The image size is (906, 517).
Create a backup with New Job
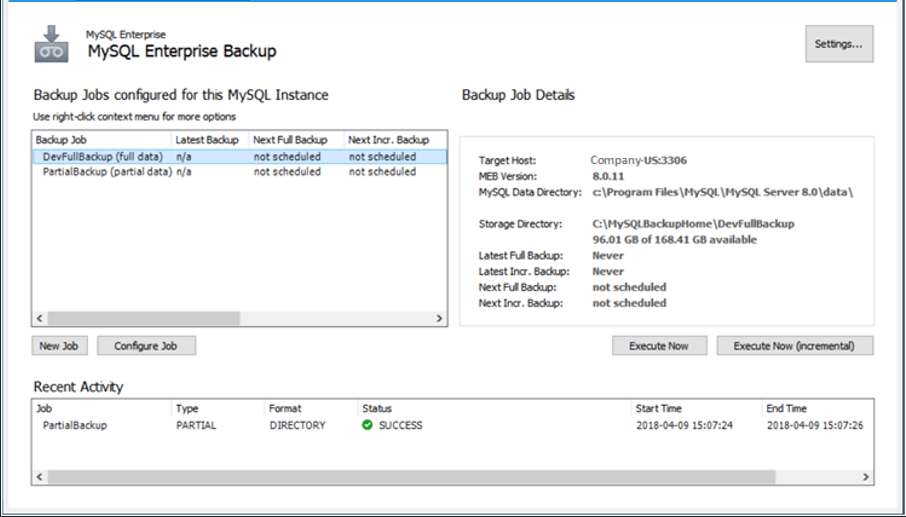[x=59, y=346]
